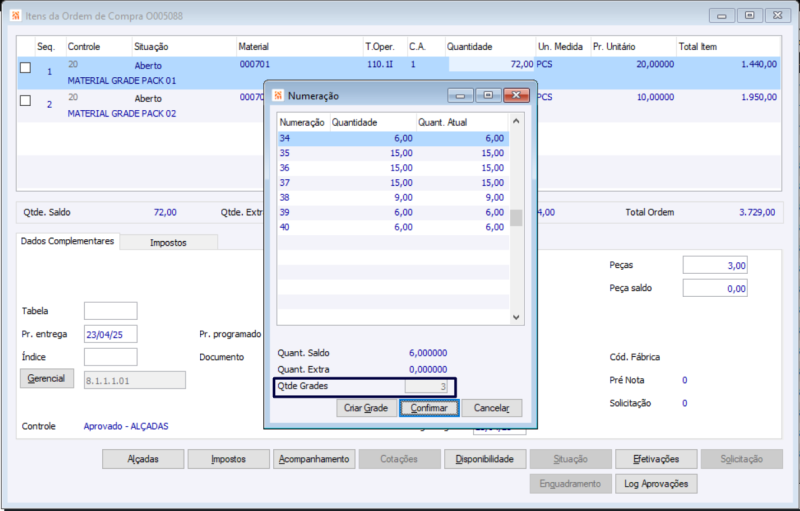Close the Numeração dialog
Screen dimensions: 800x511
pos(516,95)
